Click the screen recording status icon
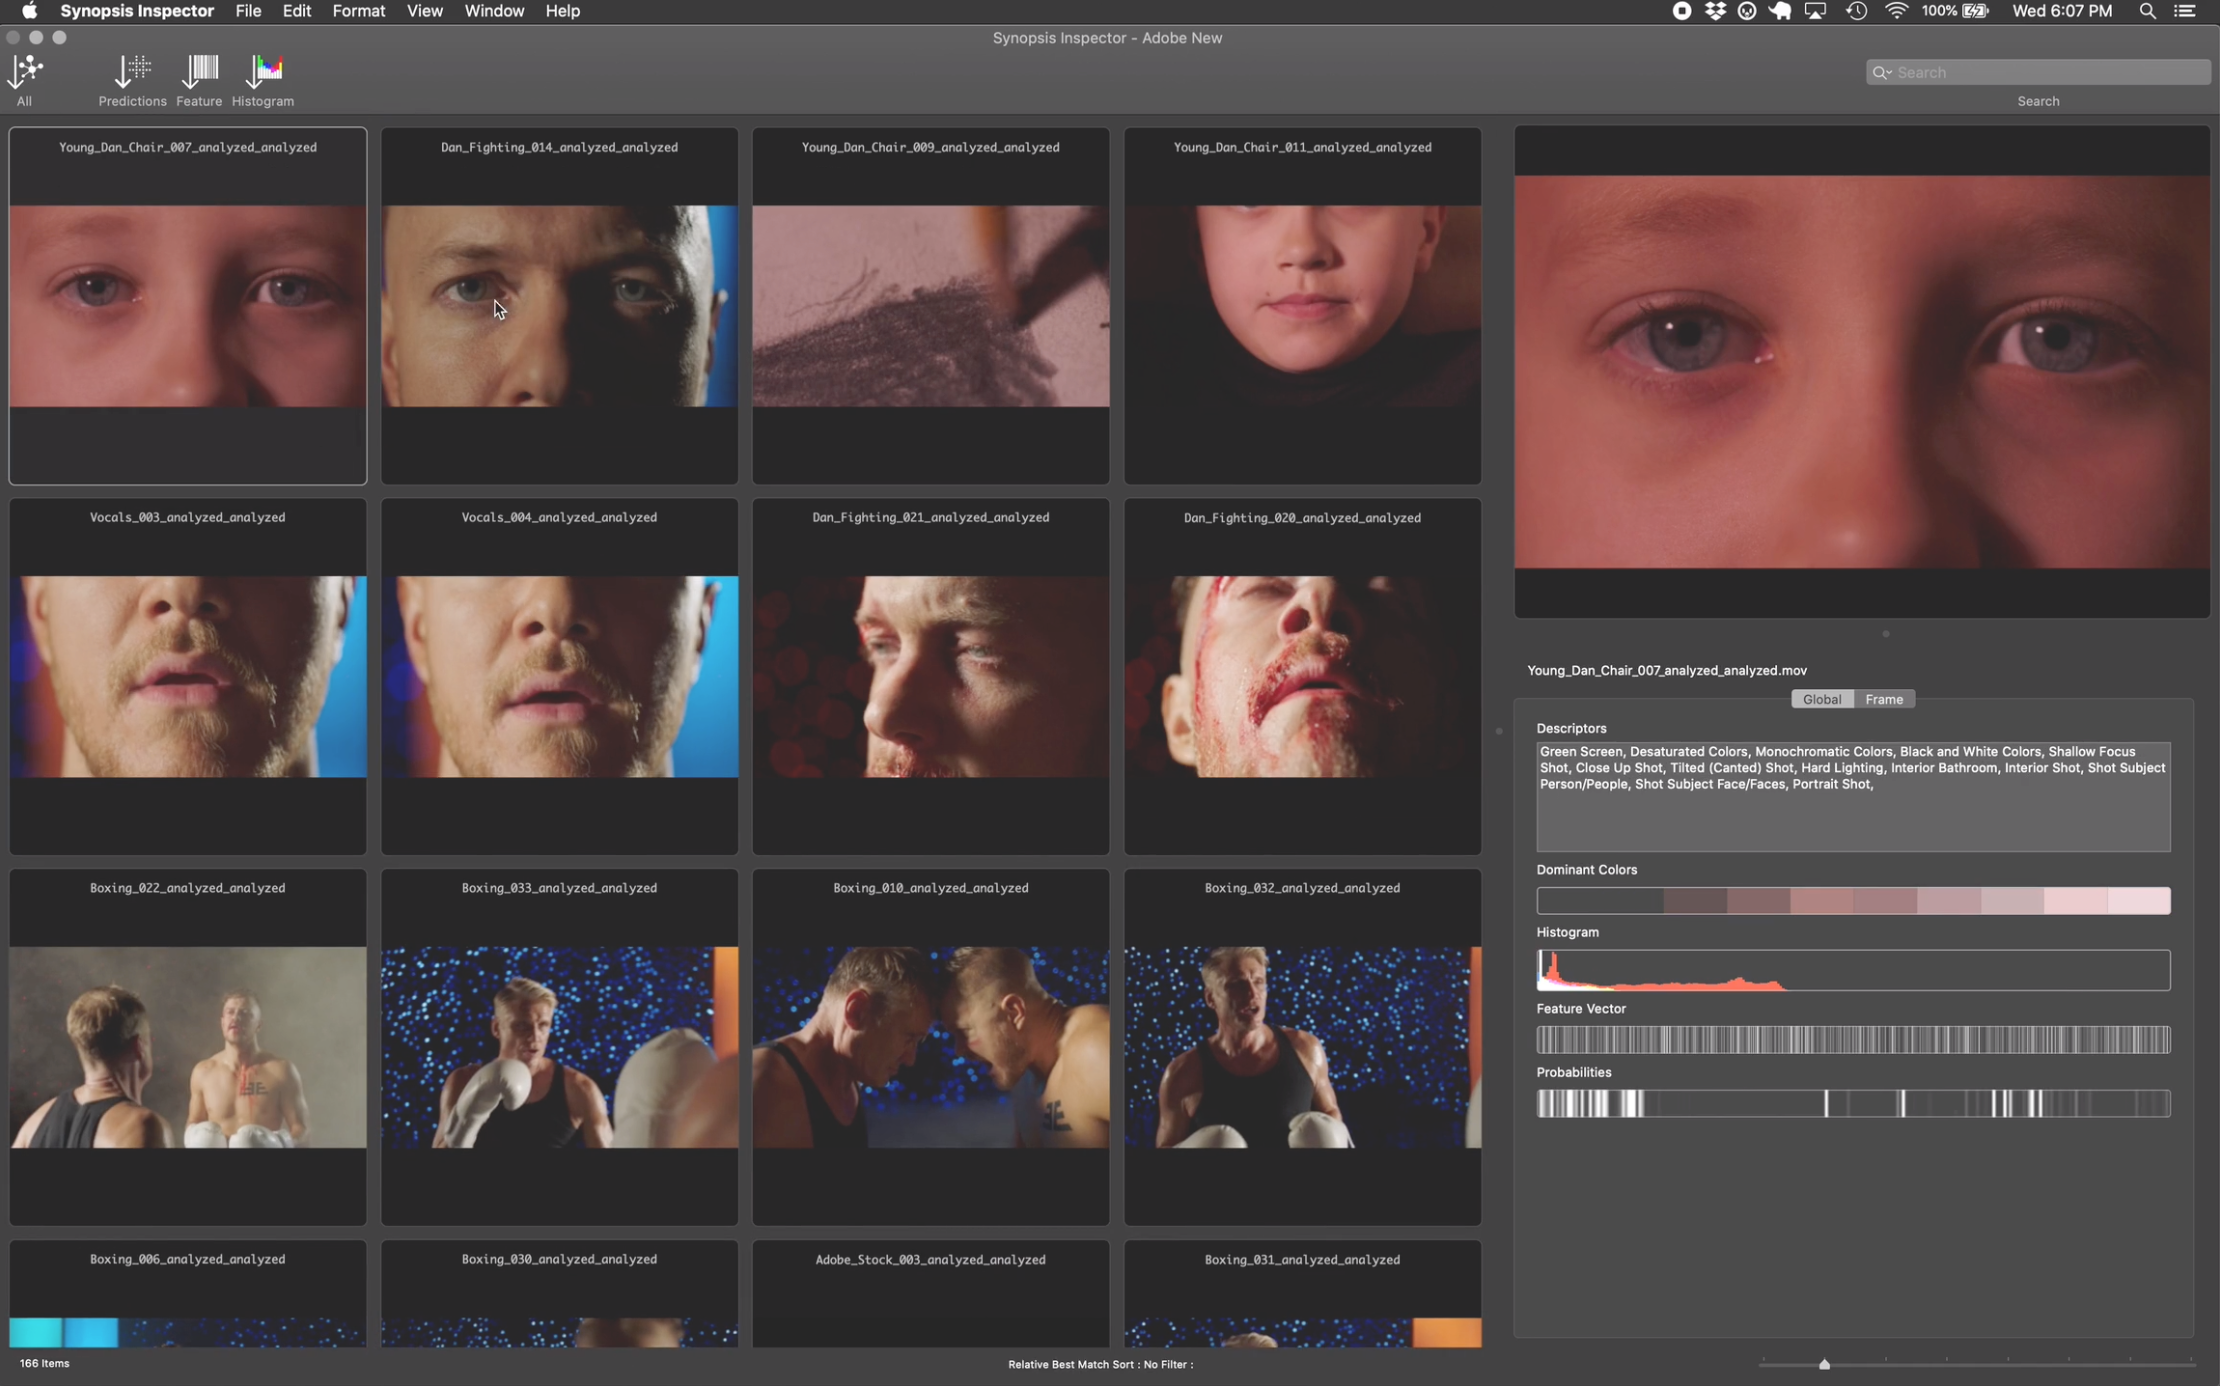The image size is (2220, 1386). click(1682, 11)
